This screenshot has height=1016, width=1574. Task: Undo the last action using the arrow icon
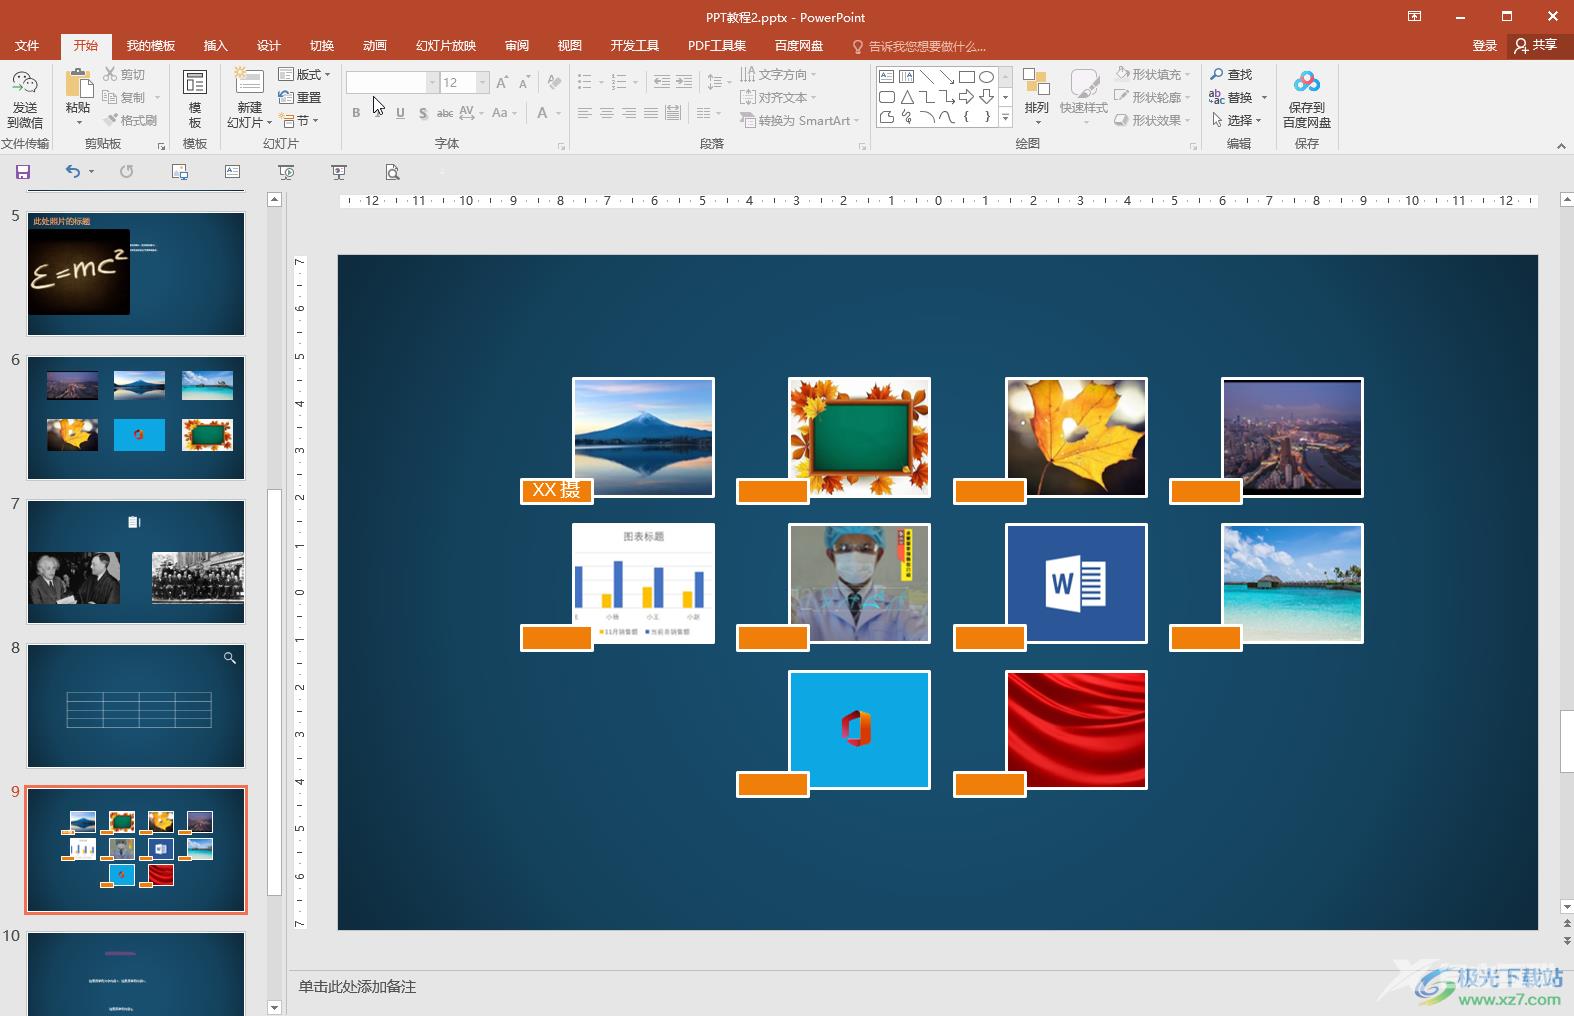click(x=73, y=172)
